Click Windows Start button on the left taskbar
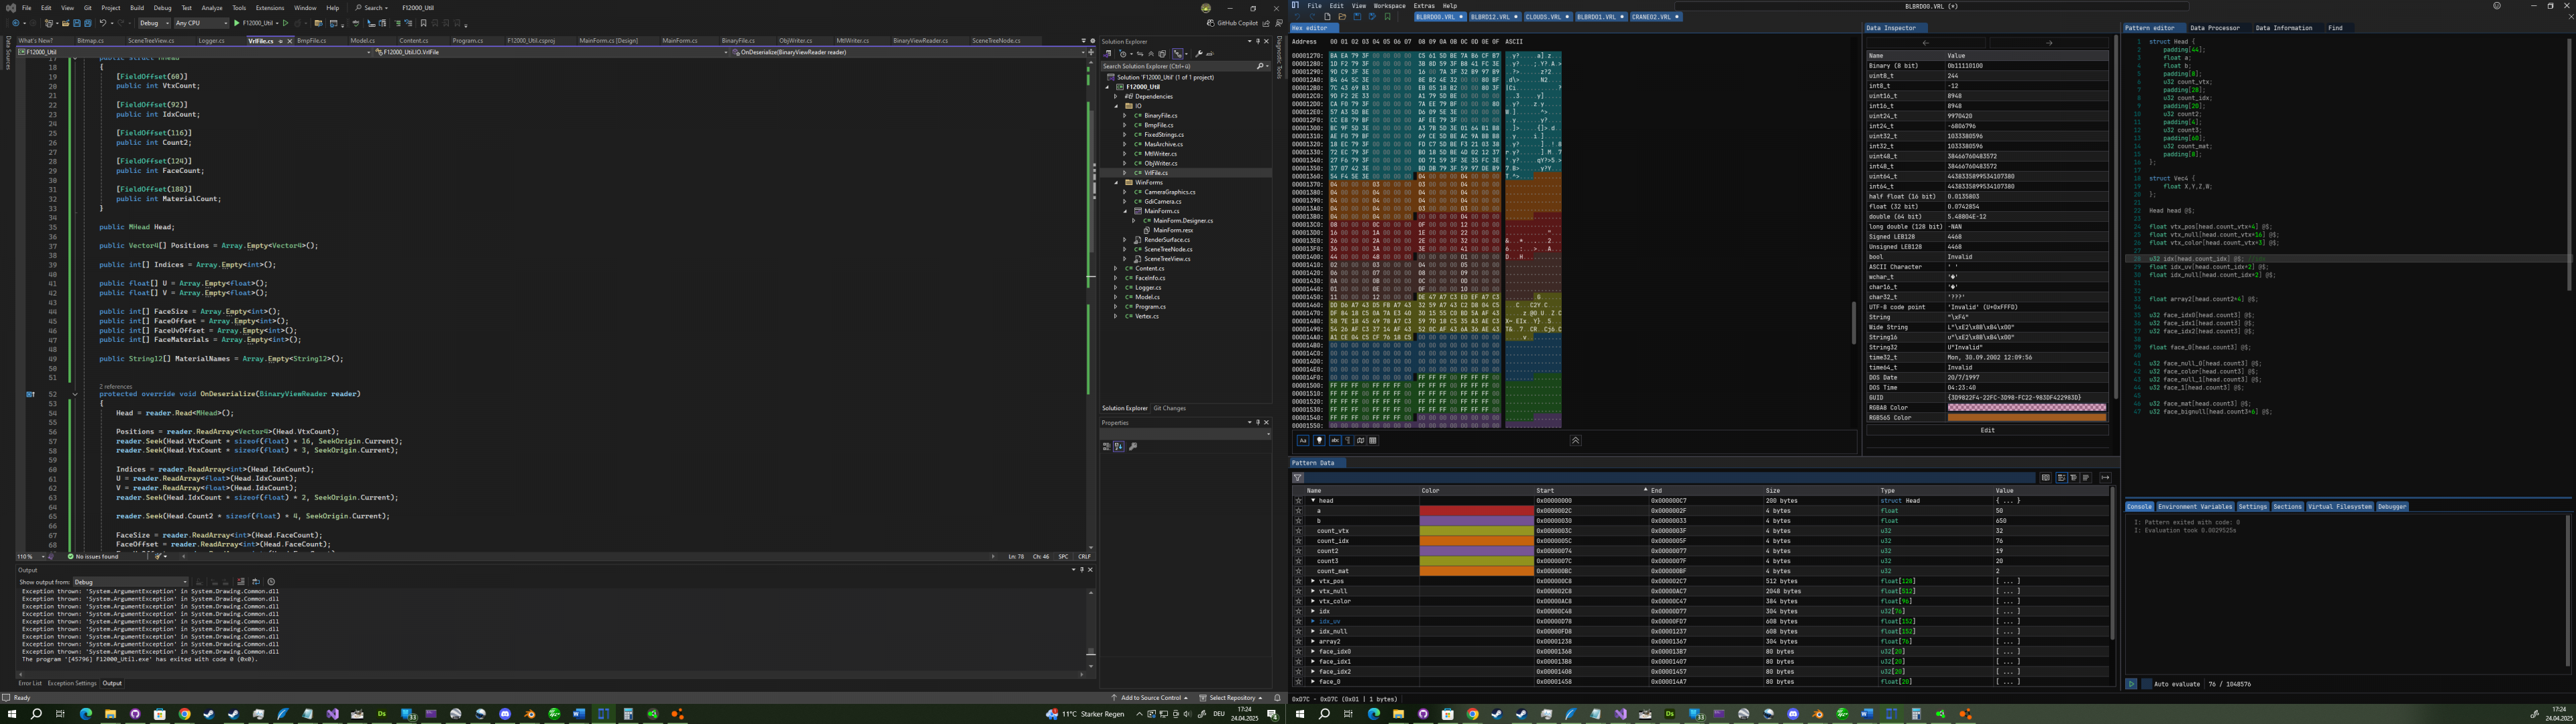The height and width of the screenshot is (724, 2576). point(12,714)
